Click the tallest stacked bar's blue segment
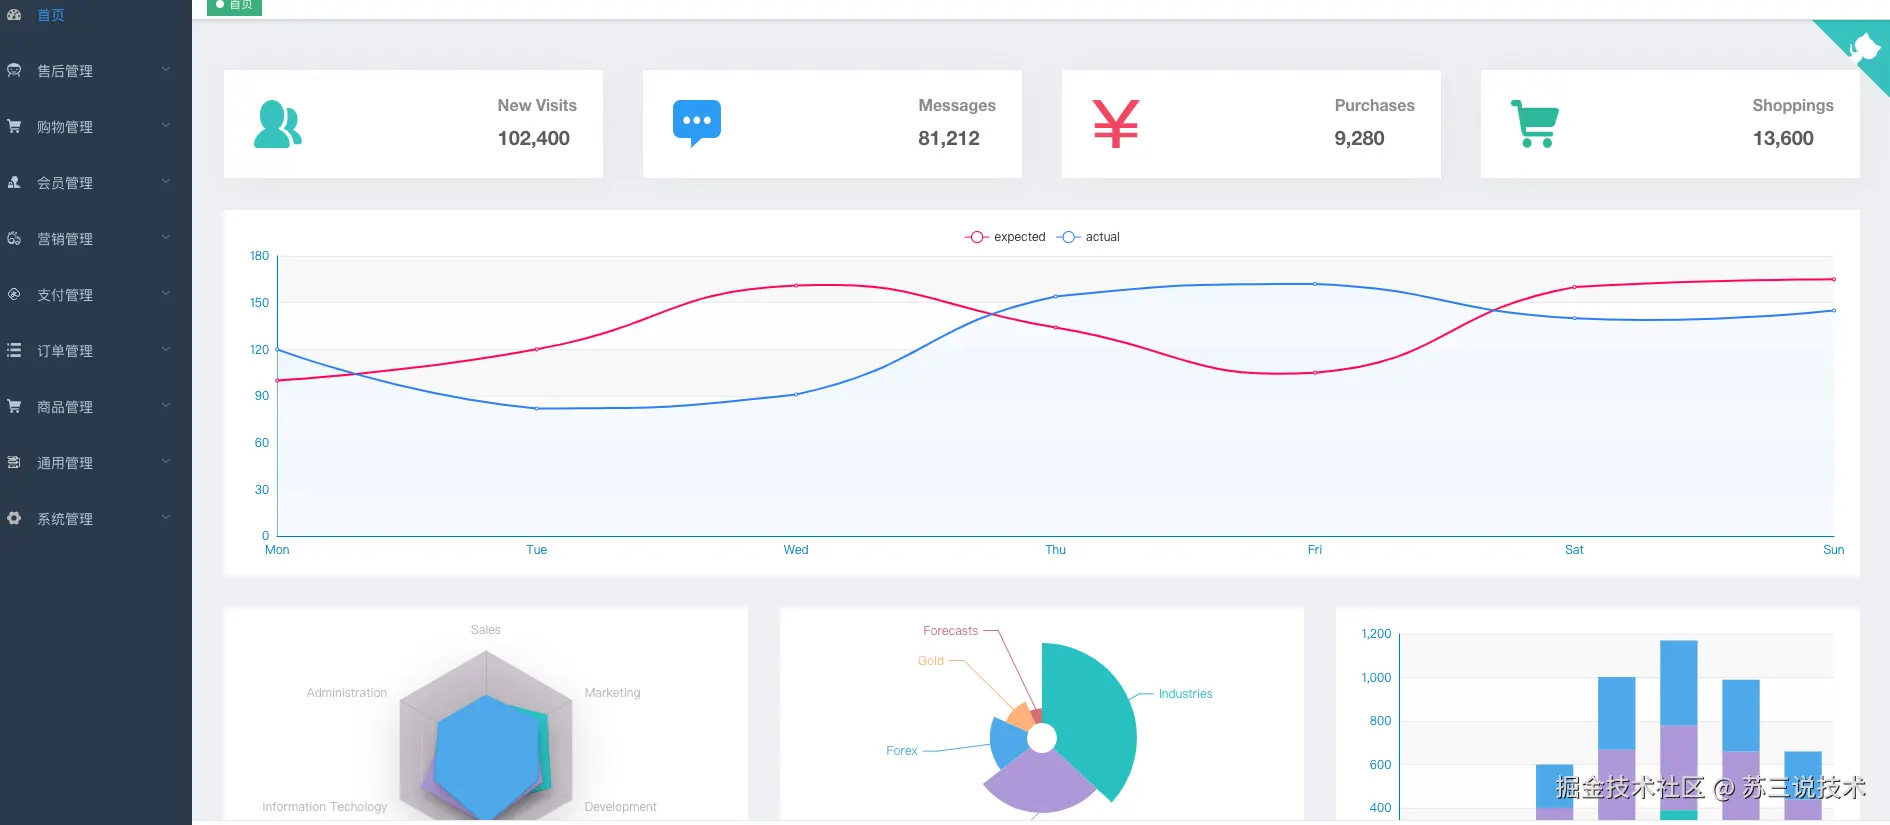This screenshot has width=1890, height=825. pyautogui.click(x=1678, y=682)
